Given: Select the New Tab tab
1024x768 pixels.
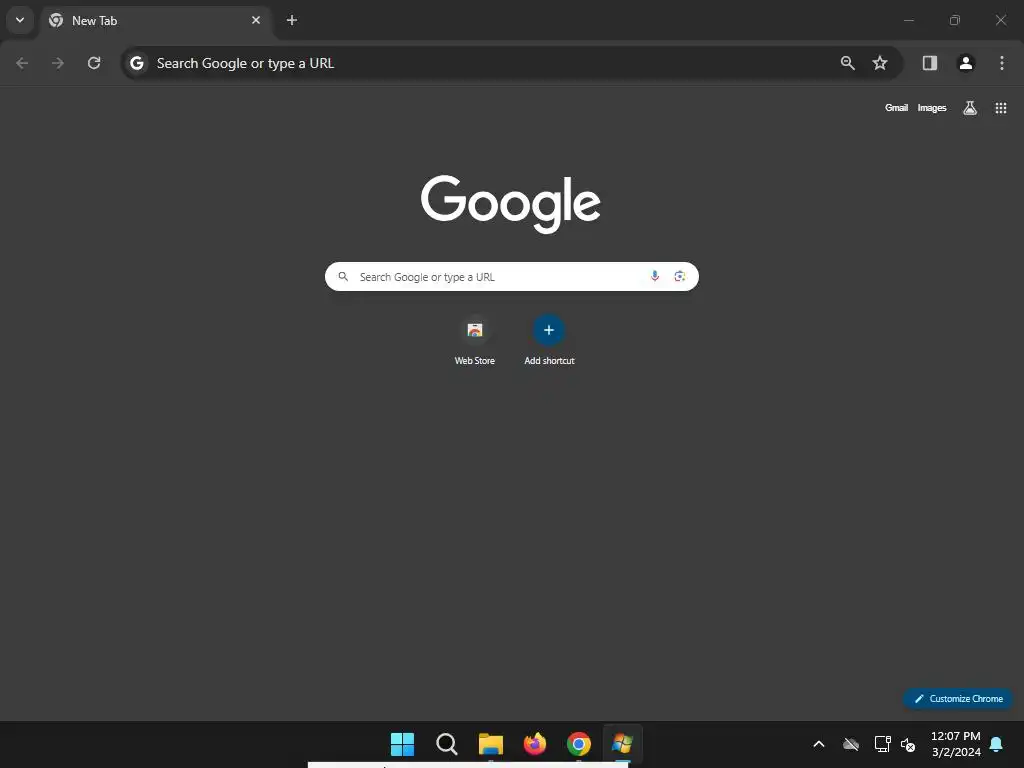Looking at the screenshot, I should (157, 20).
